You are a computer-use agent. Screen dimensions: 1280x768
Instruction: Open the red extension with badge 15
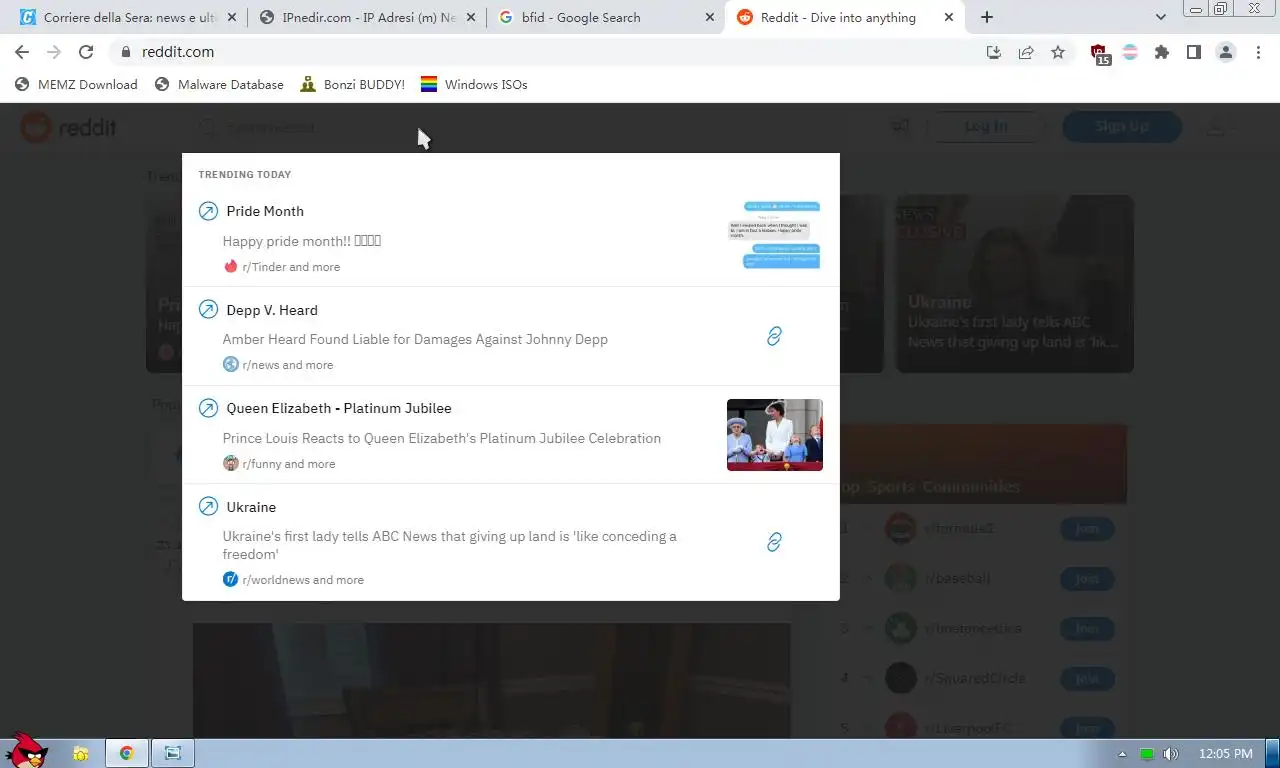tap(1099, 54)
